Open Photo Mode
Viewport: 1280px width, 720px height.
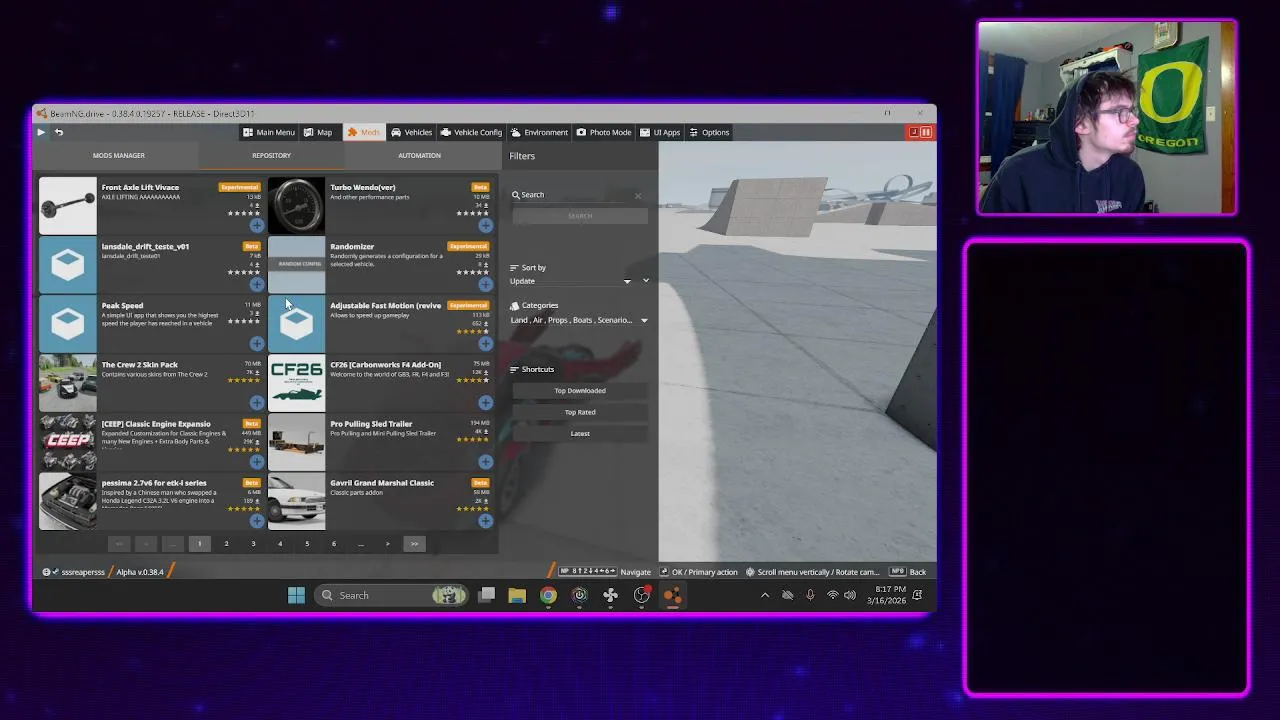click(x=604, y=132)
